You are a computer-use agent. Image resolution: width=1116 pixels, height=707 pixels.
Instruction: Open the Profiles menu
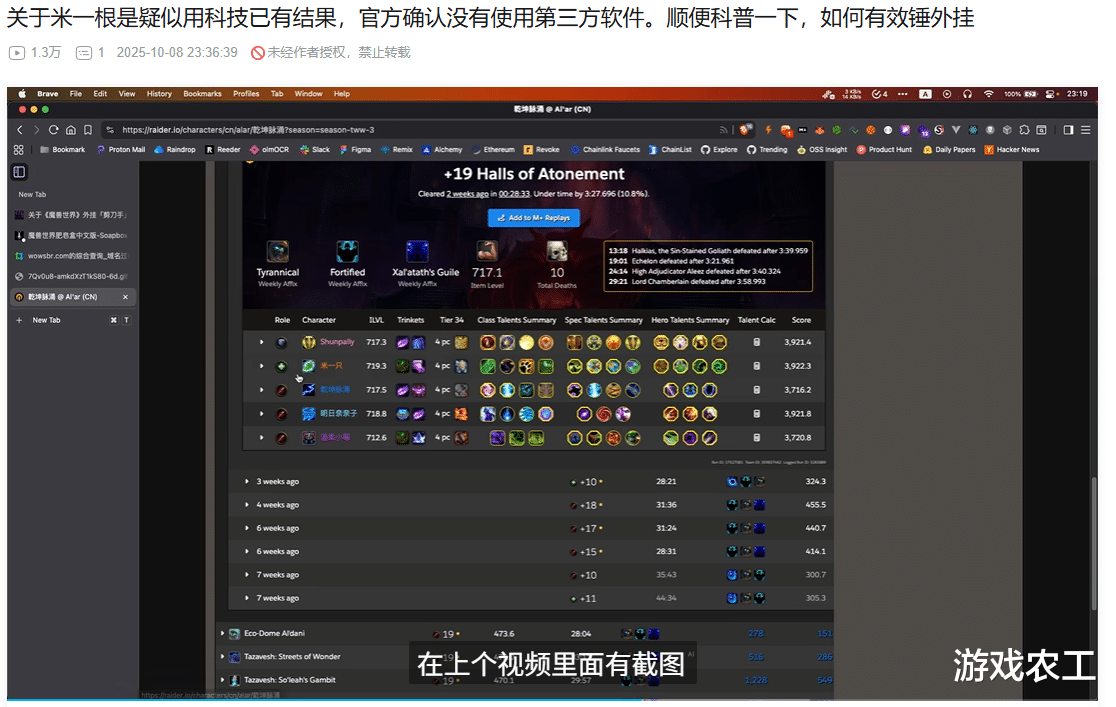pyautogui.click(x=246, y=94)
